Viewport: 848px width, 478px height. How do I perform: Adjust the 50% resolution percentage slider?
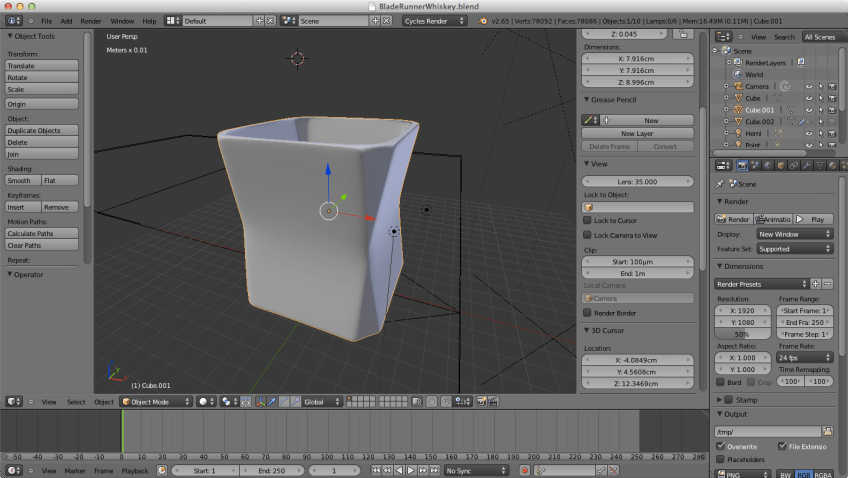click(743, 334)
